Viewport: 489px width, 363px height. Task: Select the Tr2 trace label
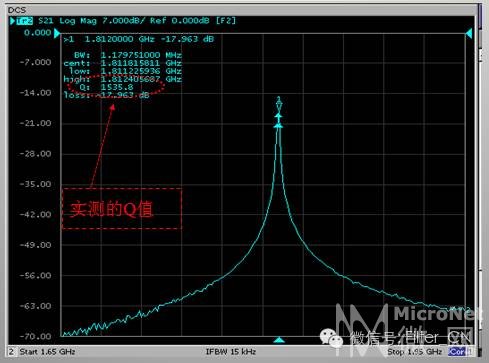[25, 21]
